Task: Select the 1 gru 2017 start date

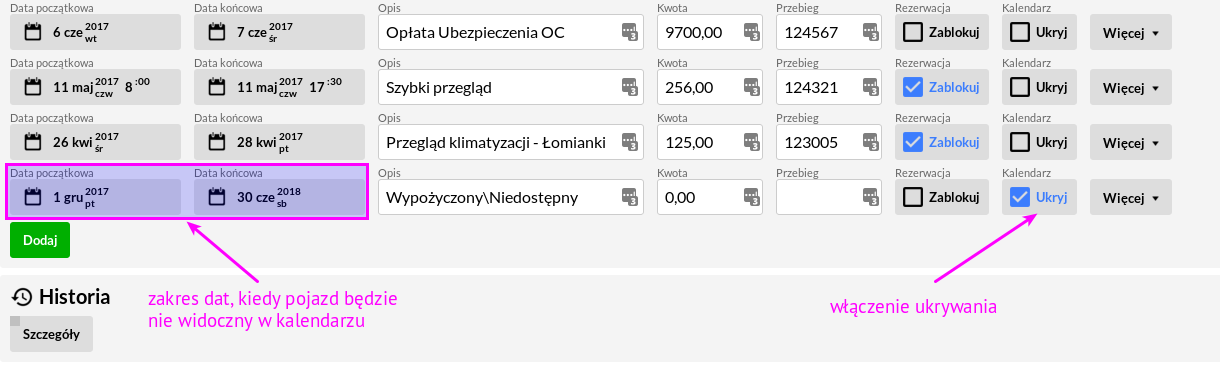Action: (x=96, y=197)
